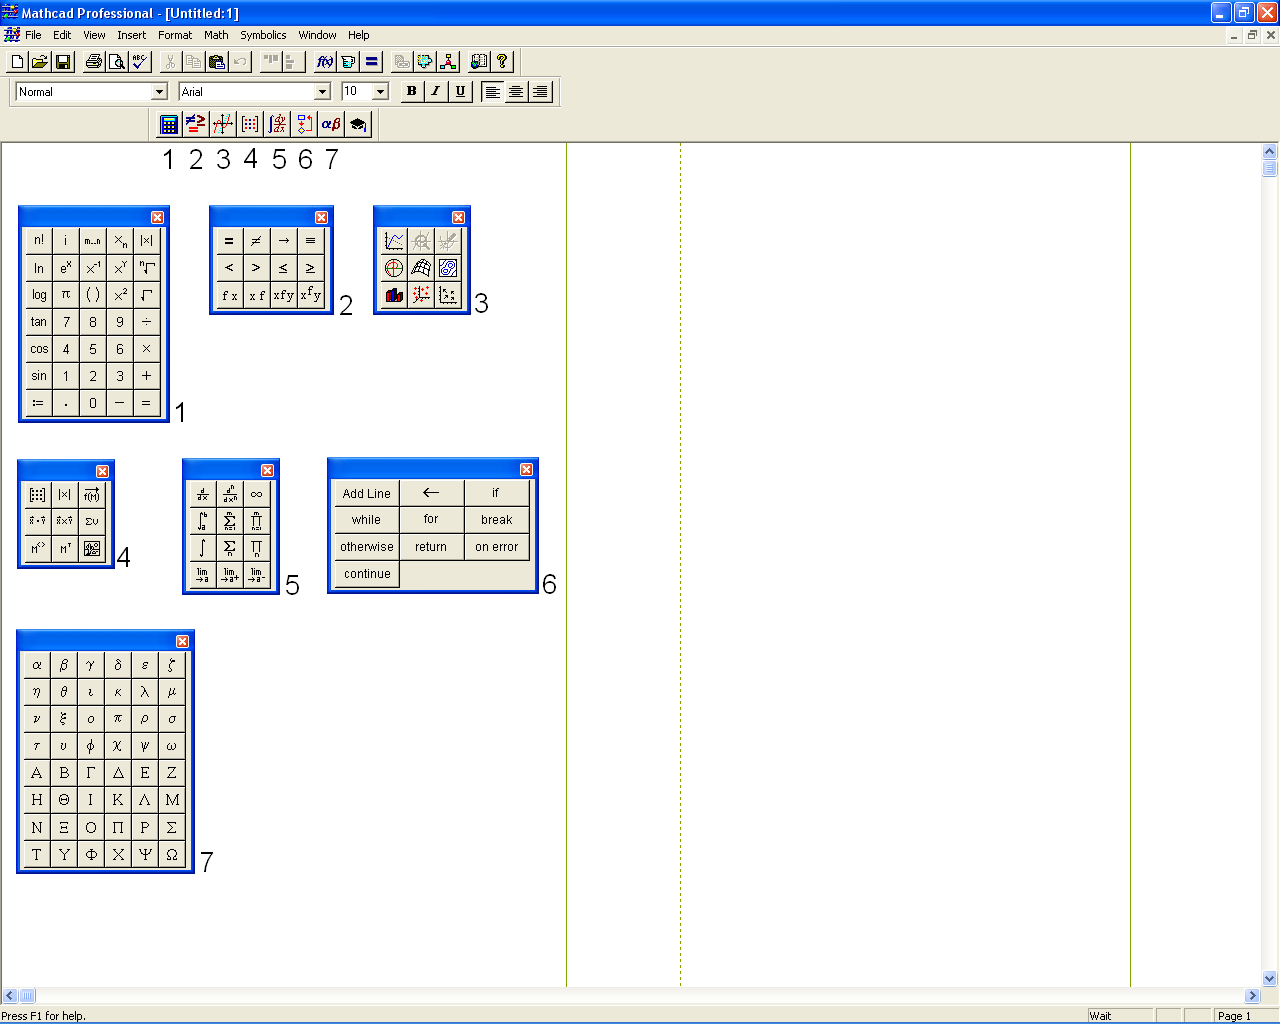Insert a polar plot from the Graph palette
The height and width of the screenshot is (1024, 1280).
[x=394, y=268]
